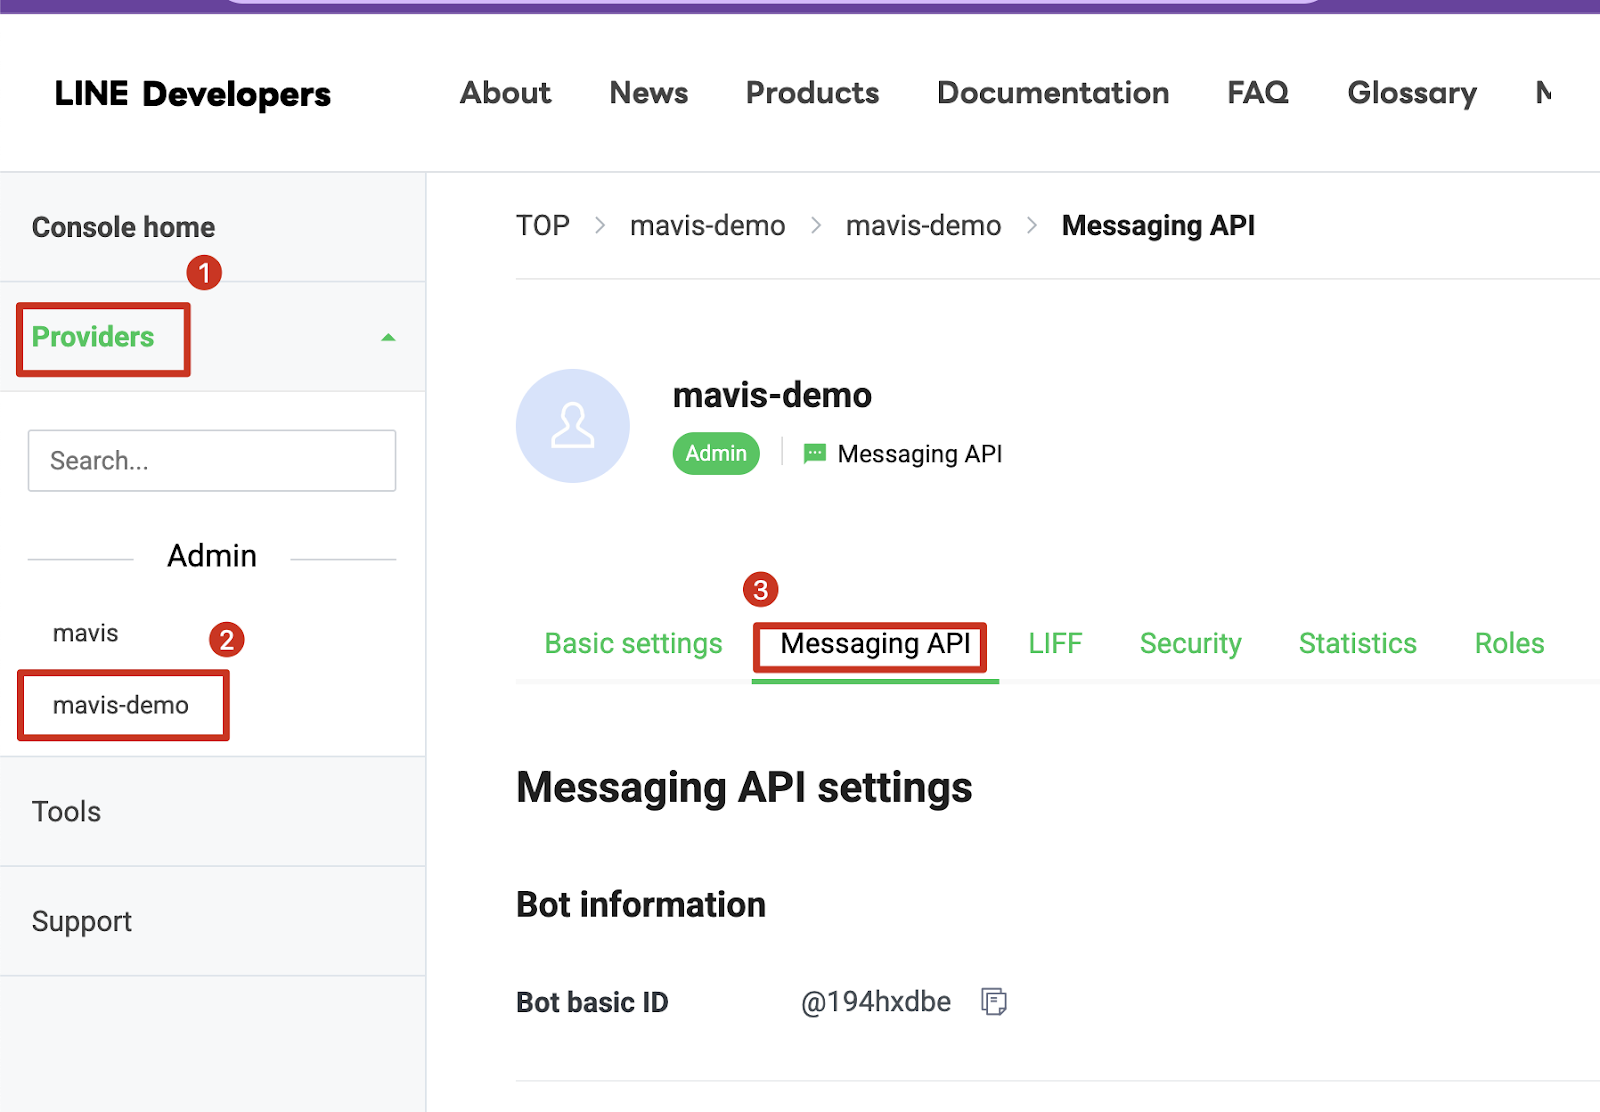Select the mavis provider
Screen dimensions: 1600x1112
pos(86,633)
